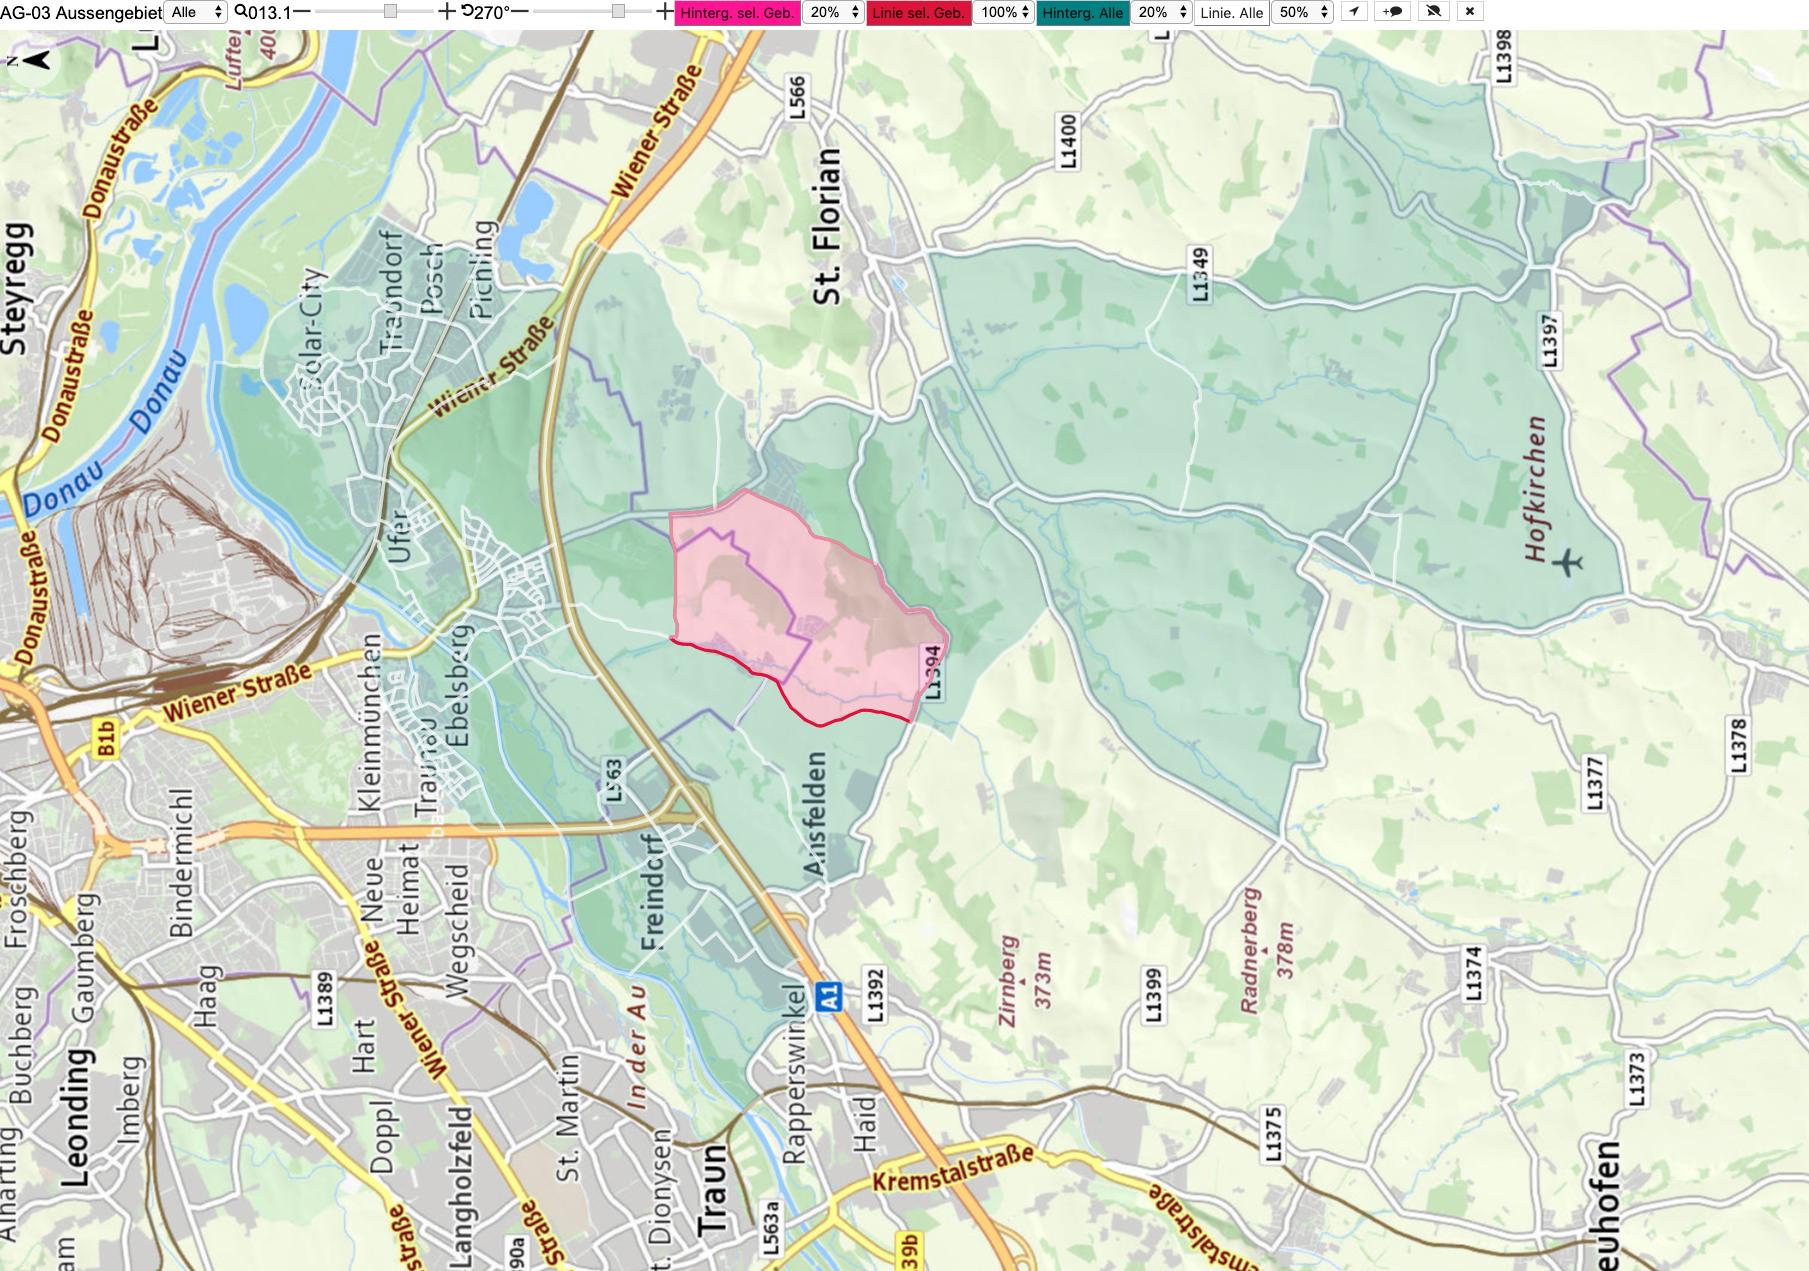Open the Hinterg. sel. Geb. opacity dropdown

(x=834, y=12)
